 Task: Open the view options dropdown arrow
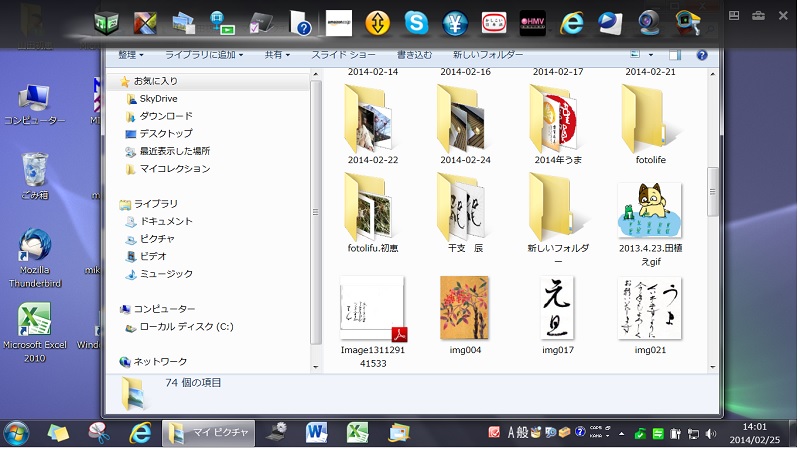(x=651, y=55)
